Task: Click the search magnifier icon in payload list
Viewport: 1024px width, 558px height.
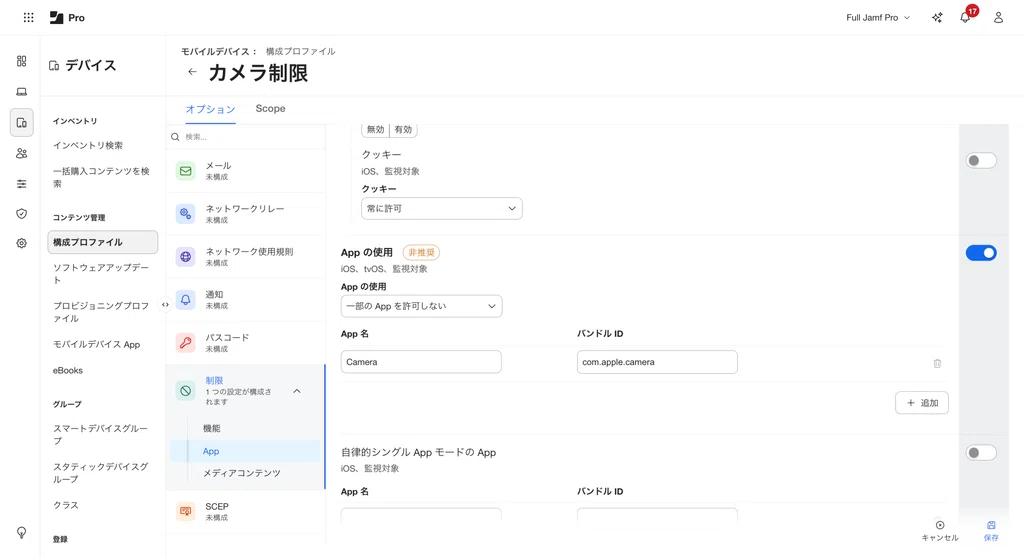Action: [175, 137]
